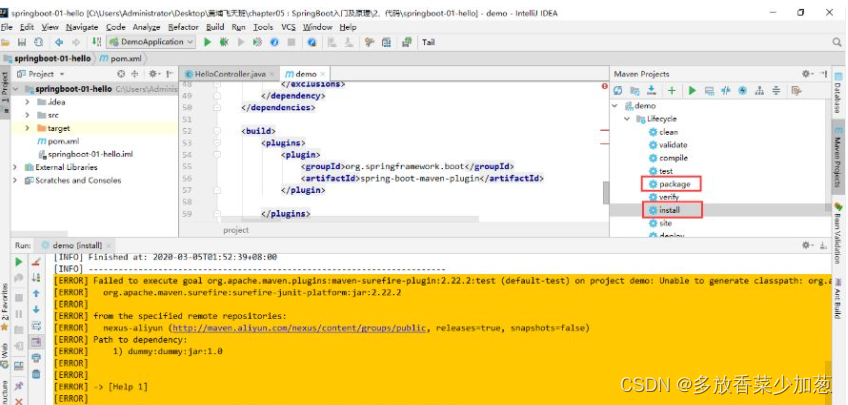This screenshot has width=848, height=405.
Task: Open the aliyun nexus repository link
Action: pyautogui.click(x=300, y=328)
